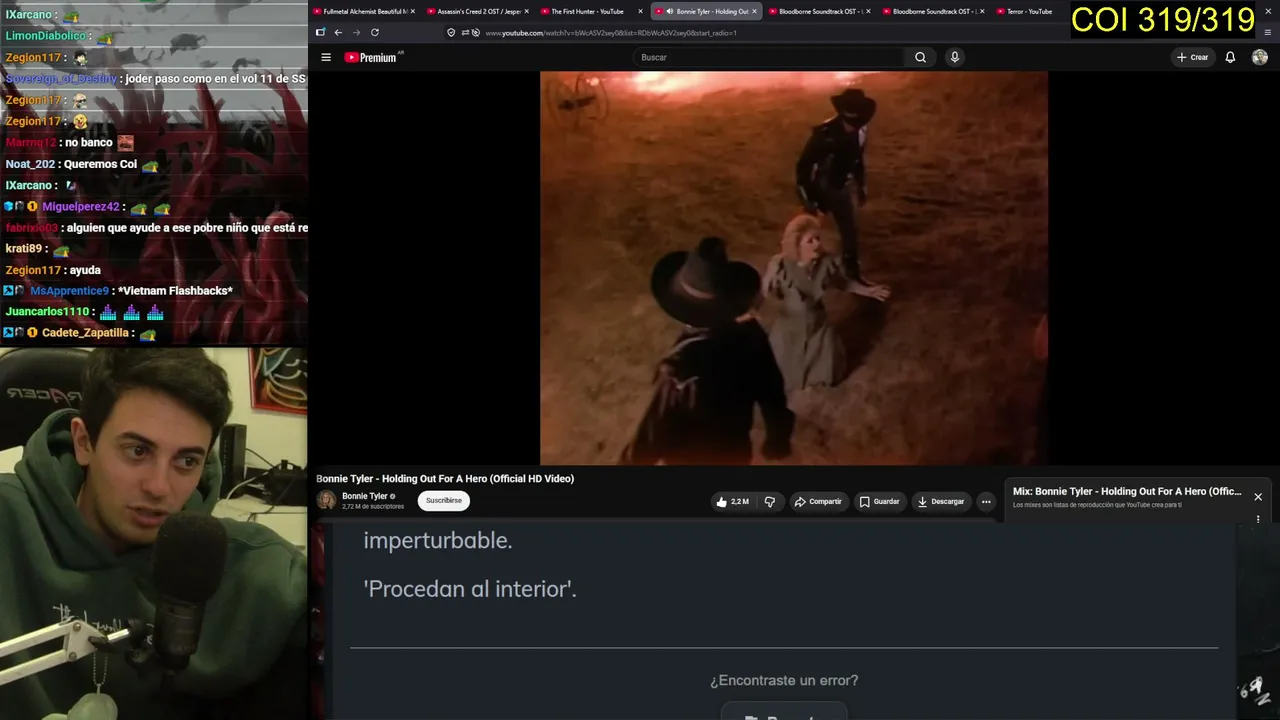1280x720 pixels.
Task: Close the Fullmetal Alchemist tab
Action: [x=412, y=11]
